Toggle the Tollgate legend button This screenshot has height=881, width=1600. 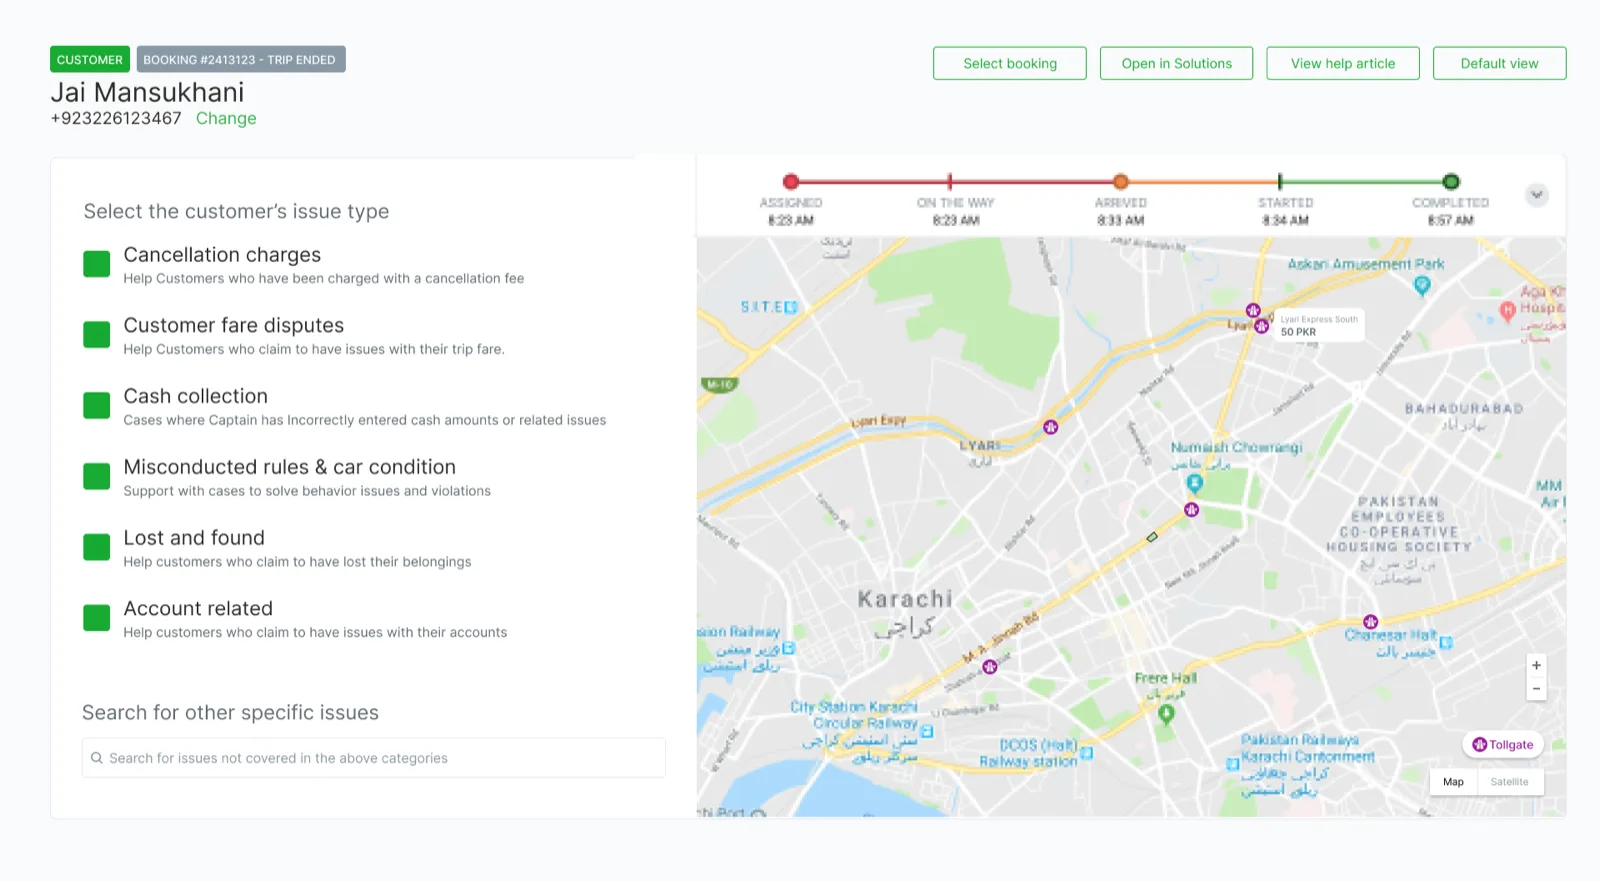click(1503, 744)
